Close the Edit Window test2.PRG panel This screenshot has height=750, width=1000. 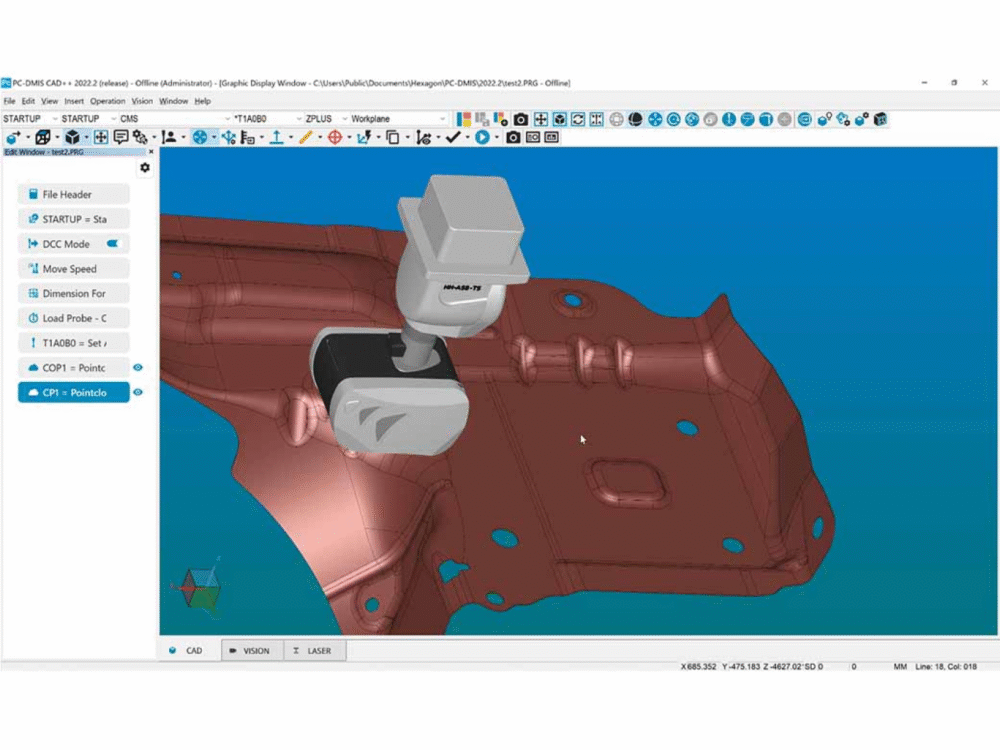pyautogui.click(x=151, y=152)
